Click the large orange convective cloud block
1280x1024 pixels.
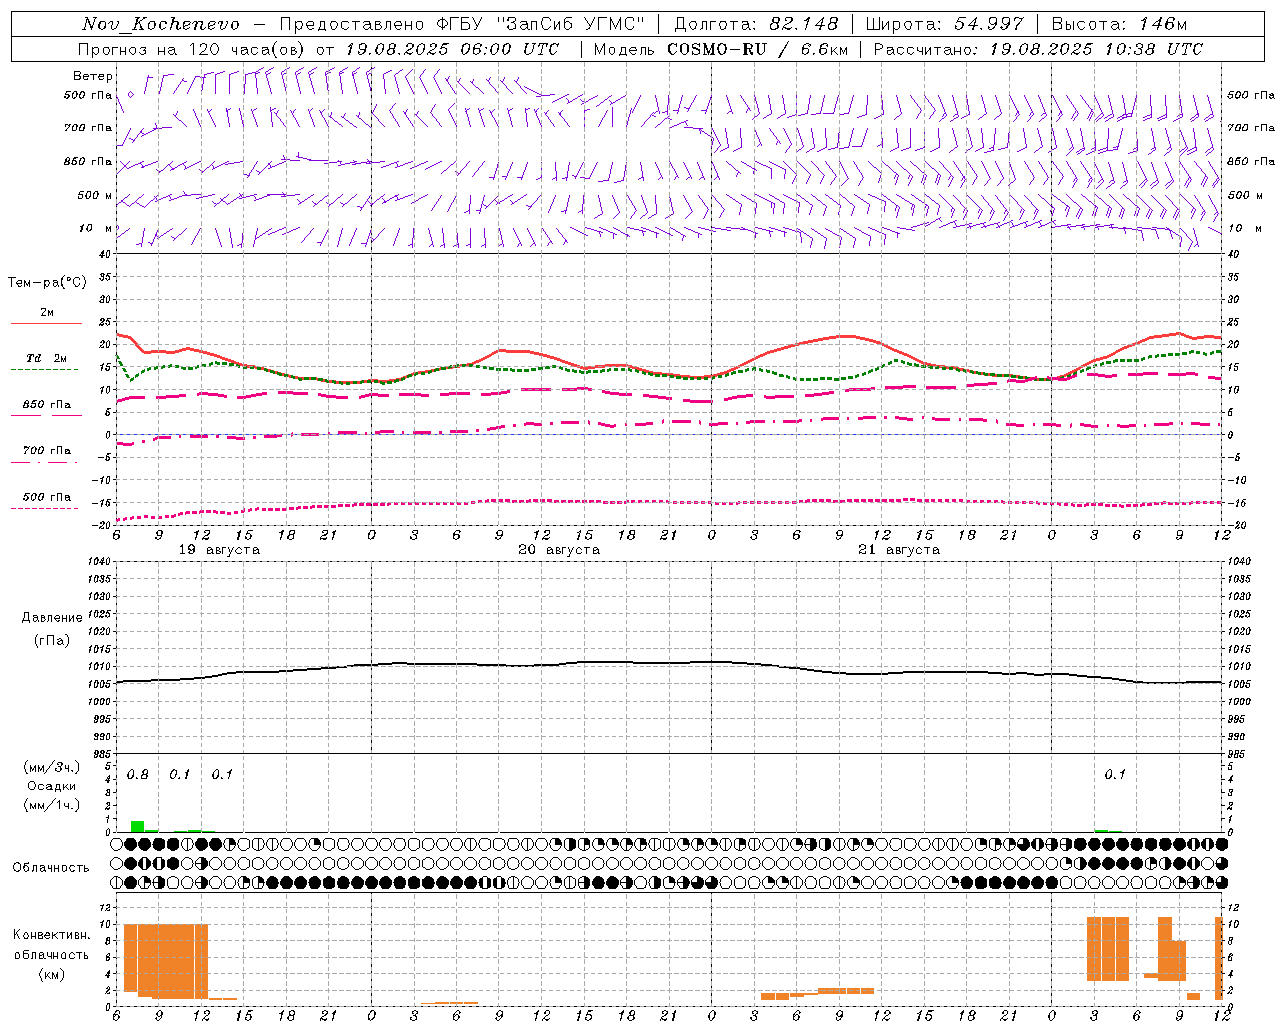166,960
